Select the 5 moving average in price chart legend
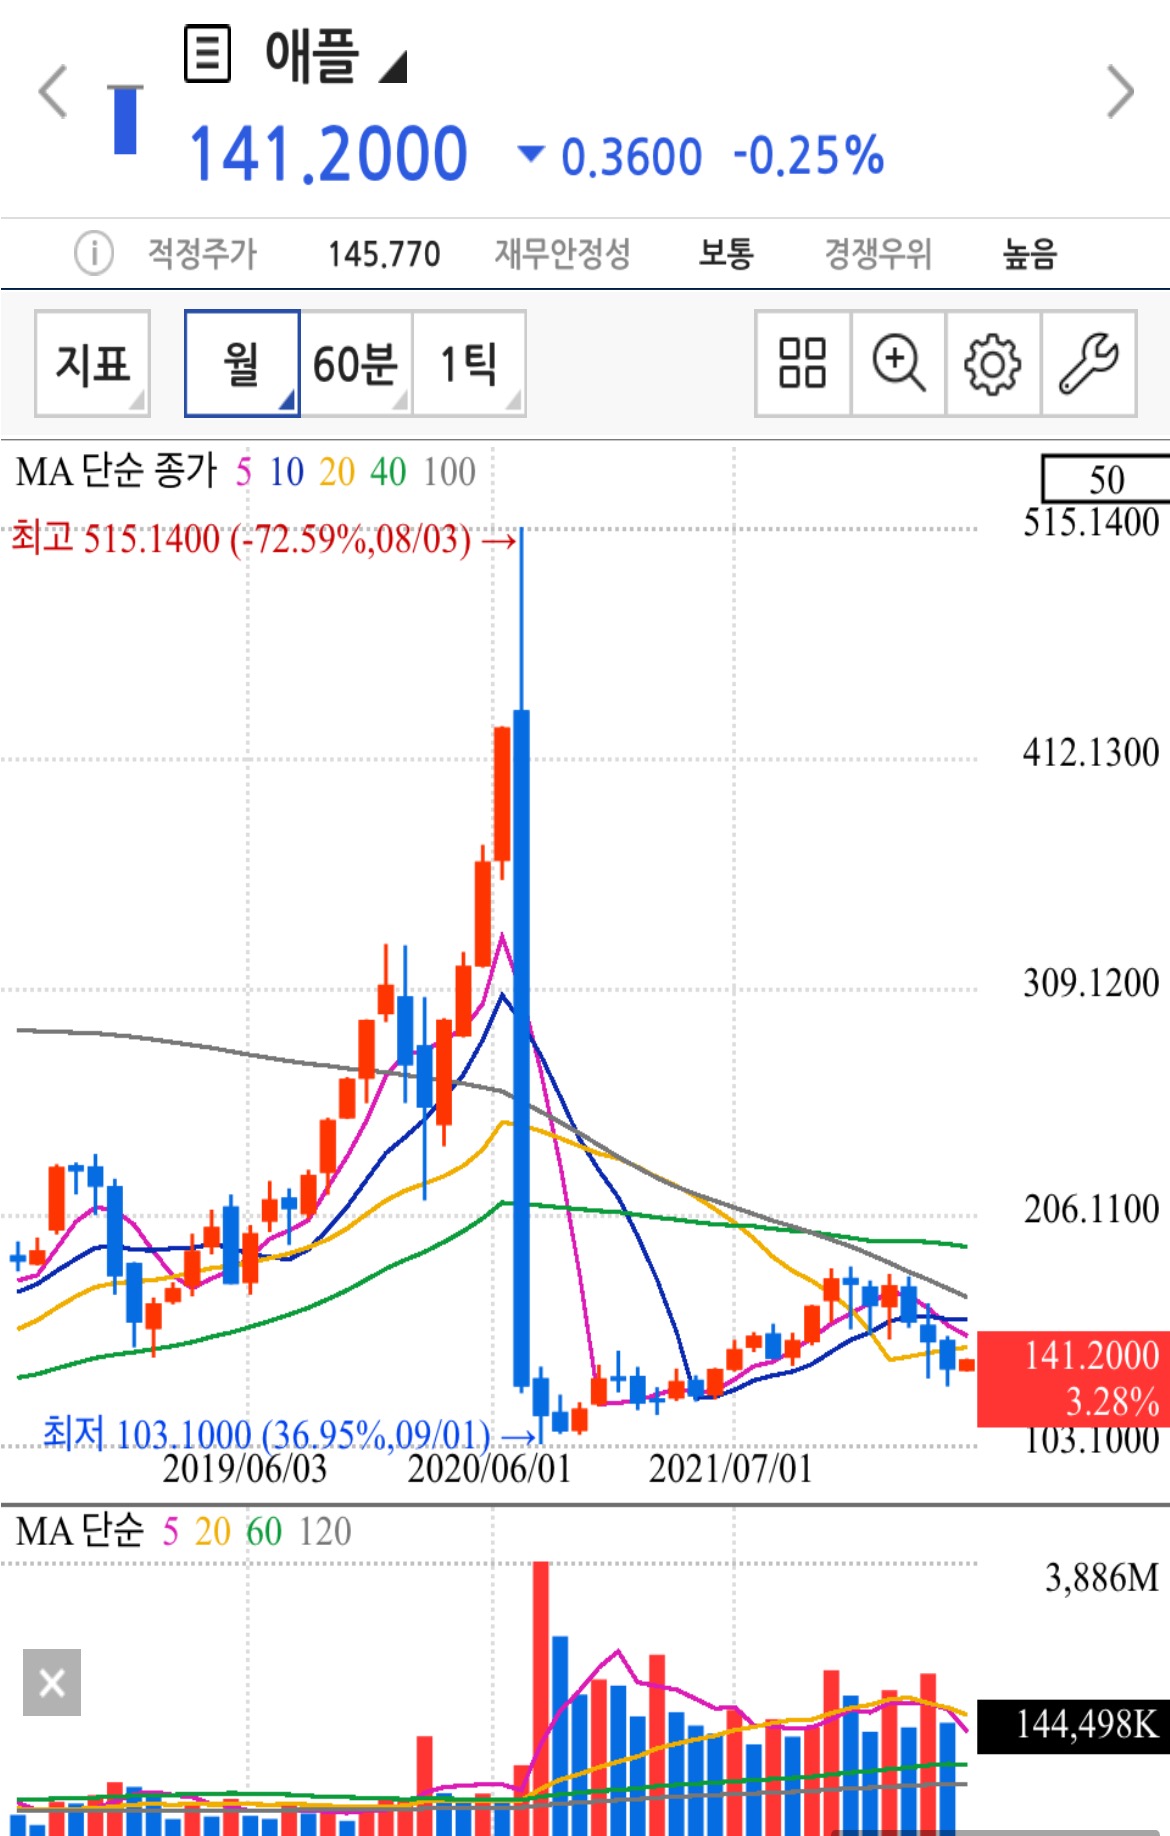The height and width of the screenshot is (1836, 1170). [243, 472]
